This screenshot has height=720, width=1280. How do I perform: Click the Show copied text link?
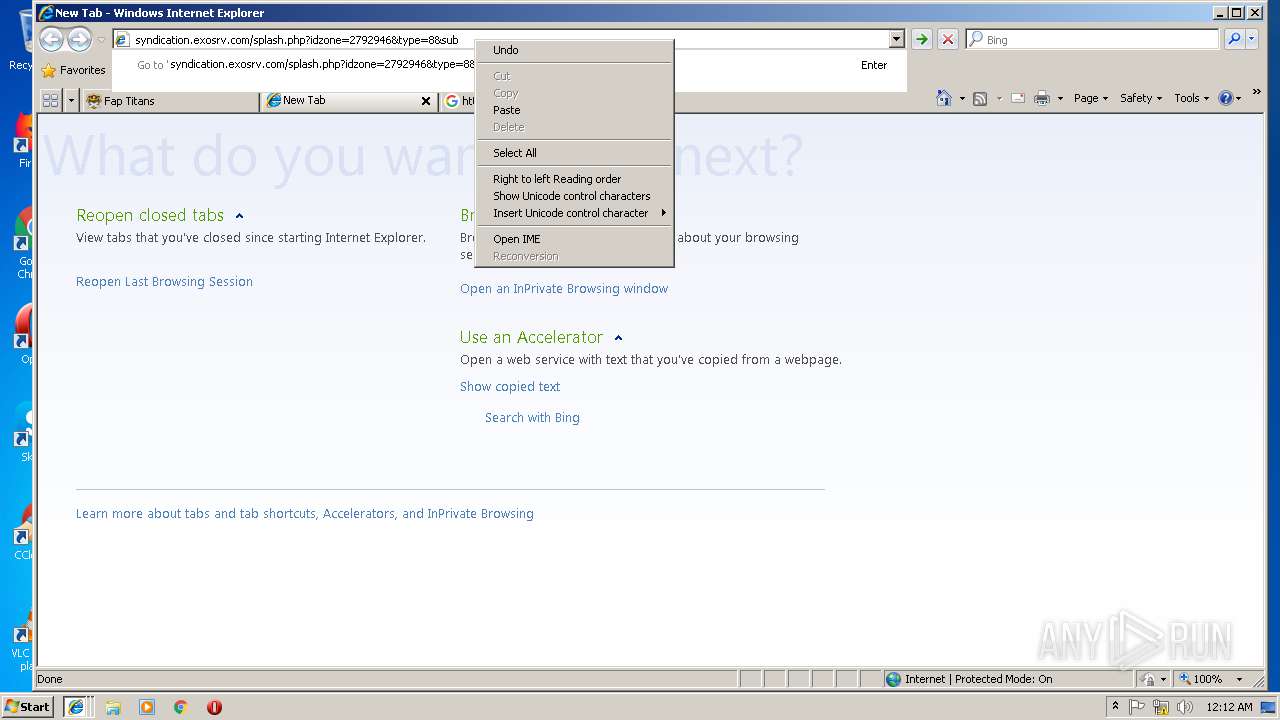coord(510,387)
